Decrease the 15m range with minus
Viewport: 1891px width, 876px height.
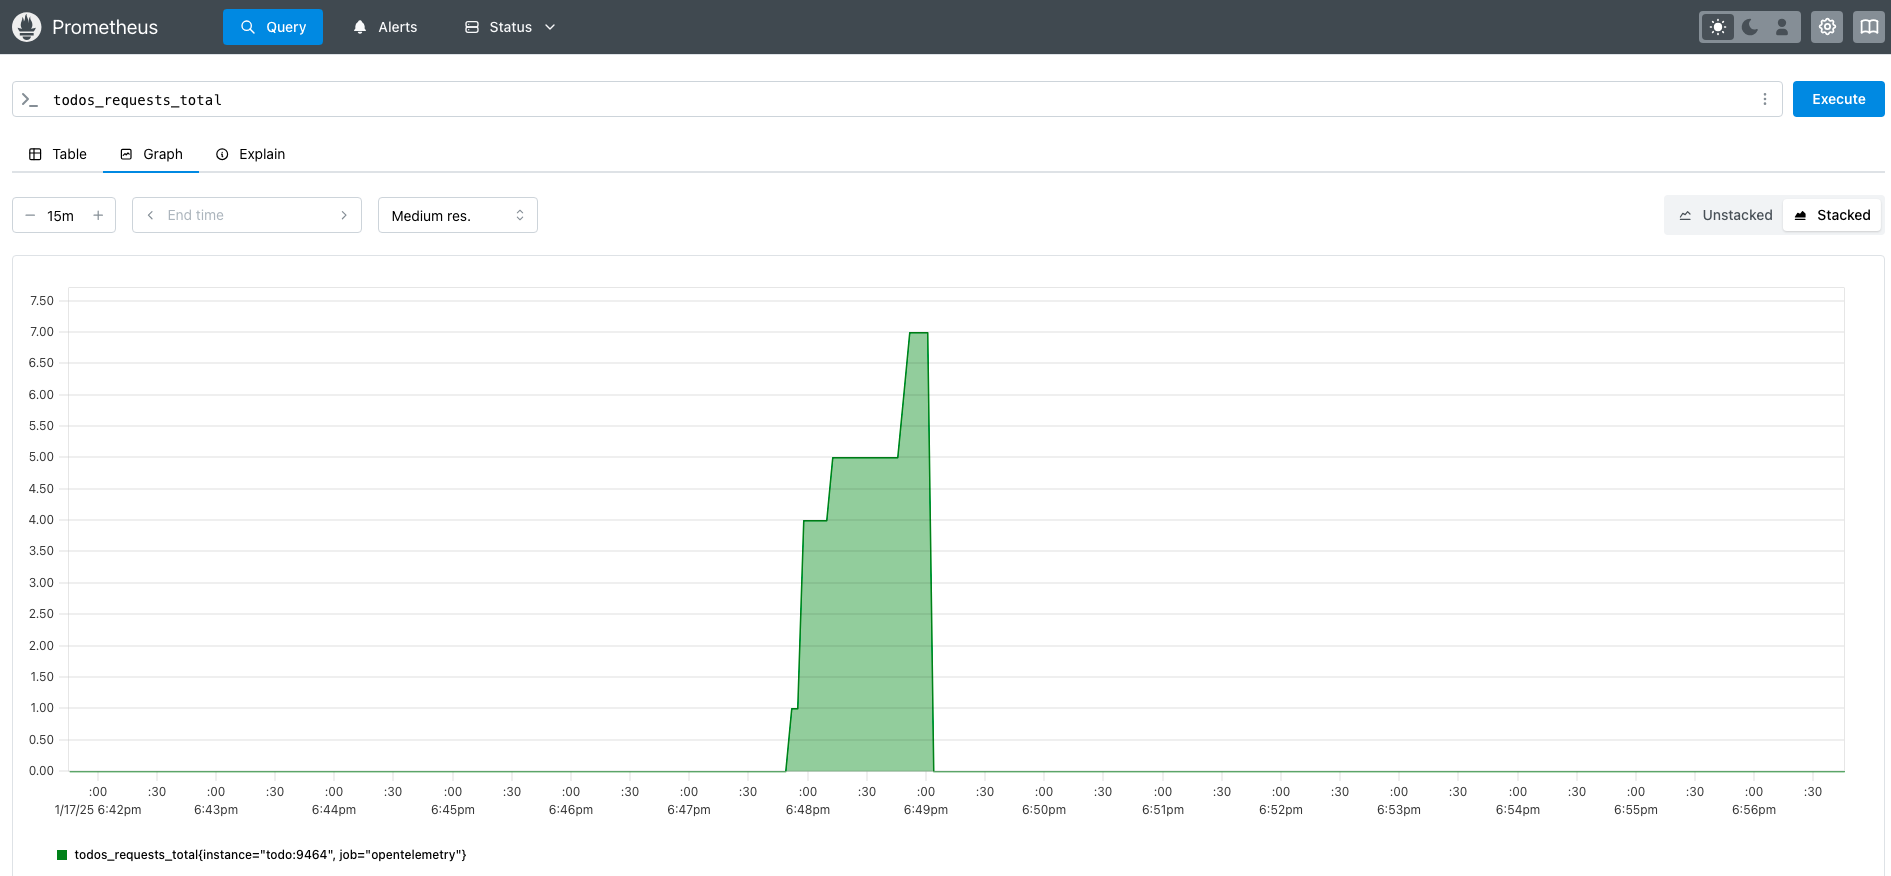point(30,215)
